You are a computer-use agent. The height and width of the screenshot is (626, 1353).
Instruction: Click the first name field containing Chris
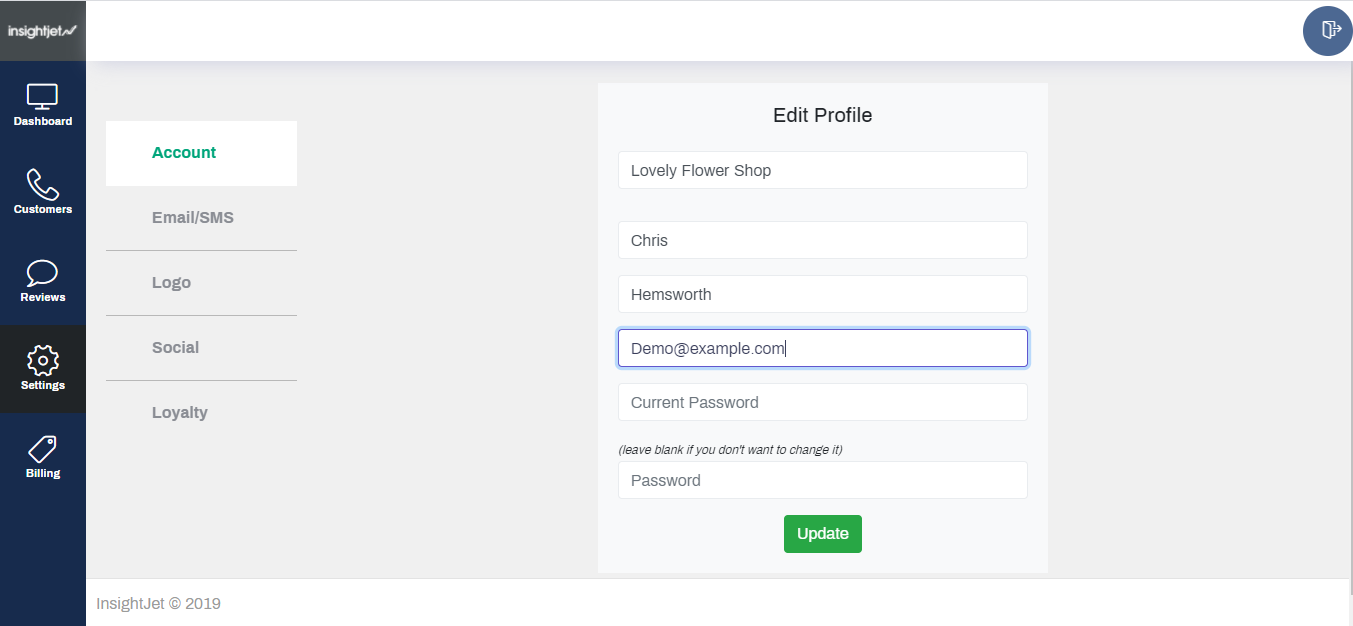[x=822, y=240]
